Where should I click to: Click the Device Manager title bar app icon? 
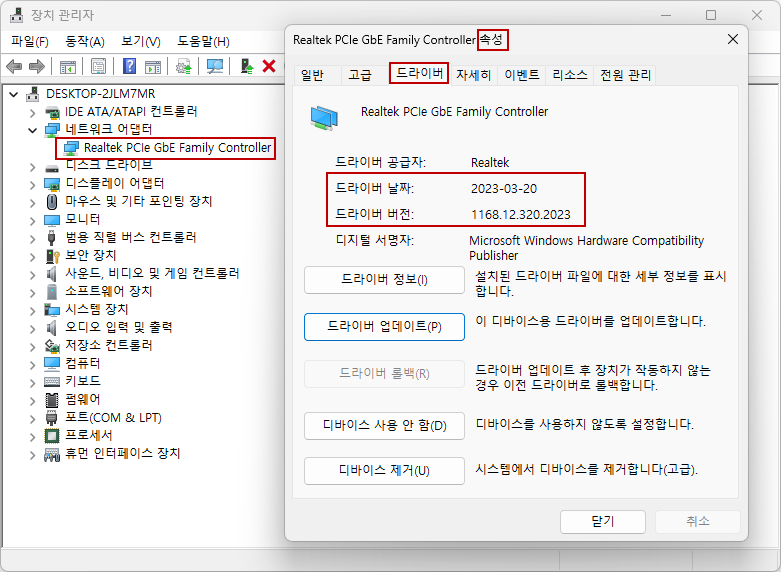[17, 15]
